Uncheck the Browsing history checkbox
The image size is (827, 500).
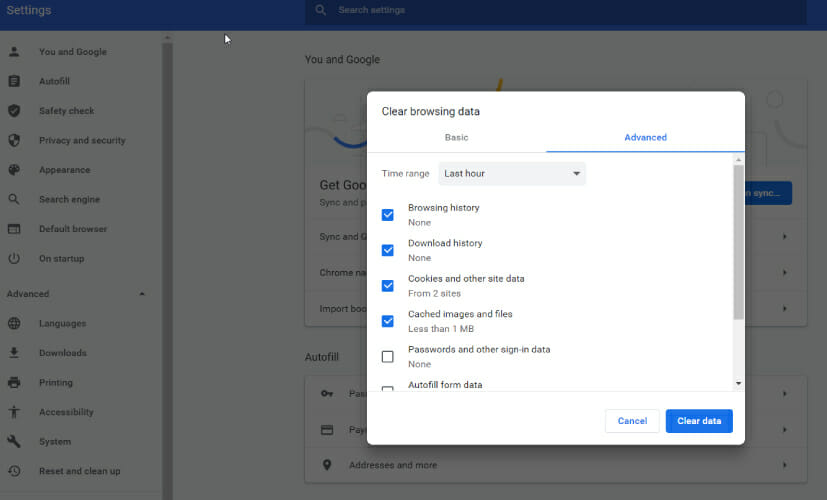click(388, 215)
